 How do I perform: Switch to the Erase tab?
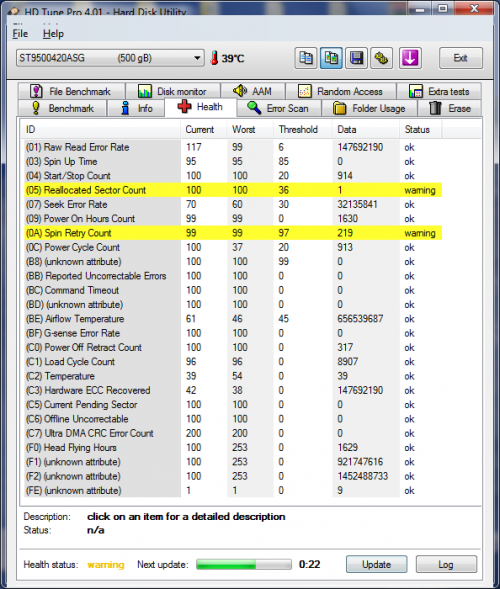(x=450, y=108)
